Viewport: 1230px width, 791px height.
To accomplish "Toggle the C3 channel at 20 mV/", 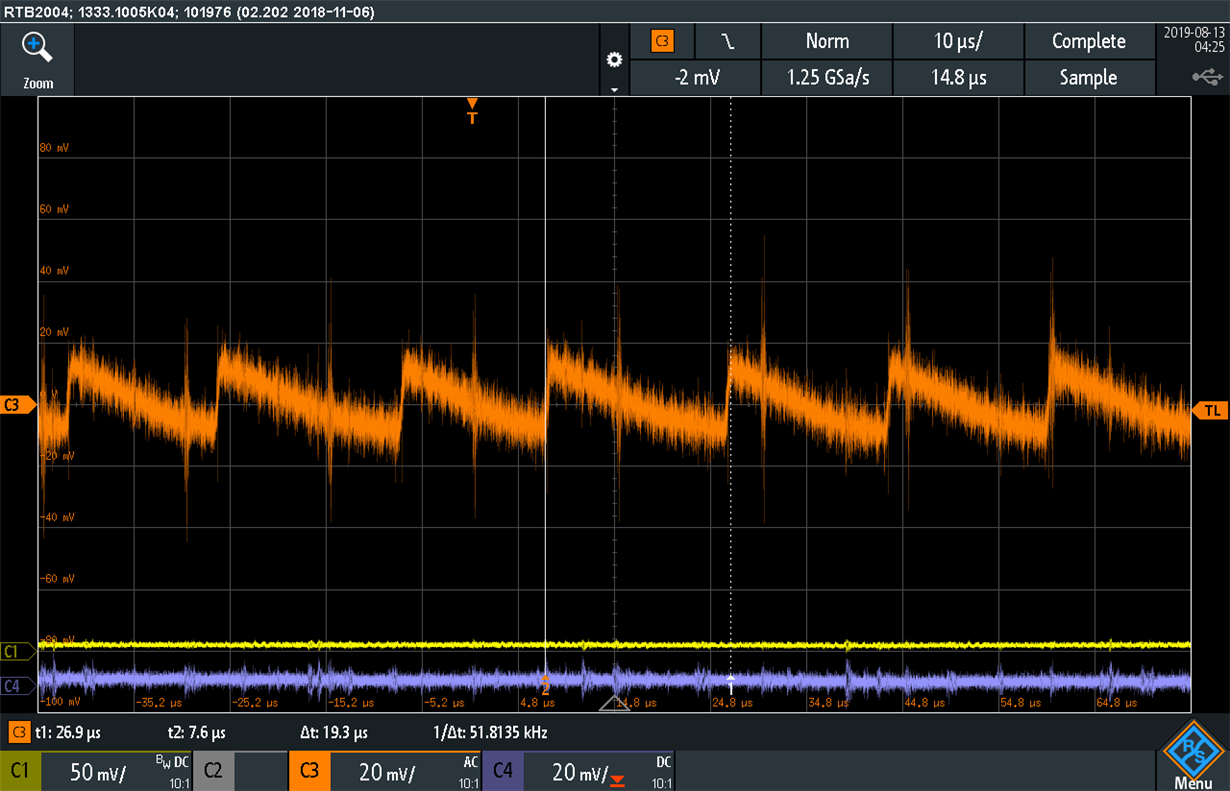I will [386, 771].
